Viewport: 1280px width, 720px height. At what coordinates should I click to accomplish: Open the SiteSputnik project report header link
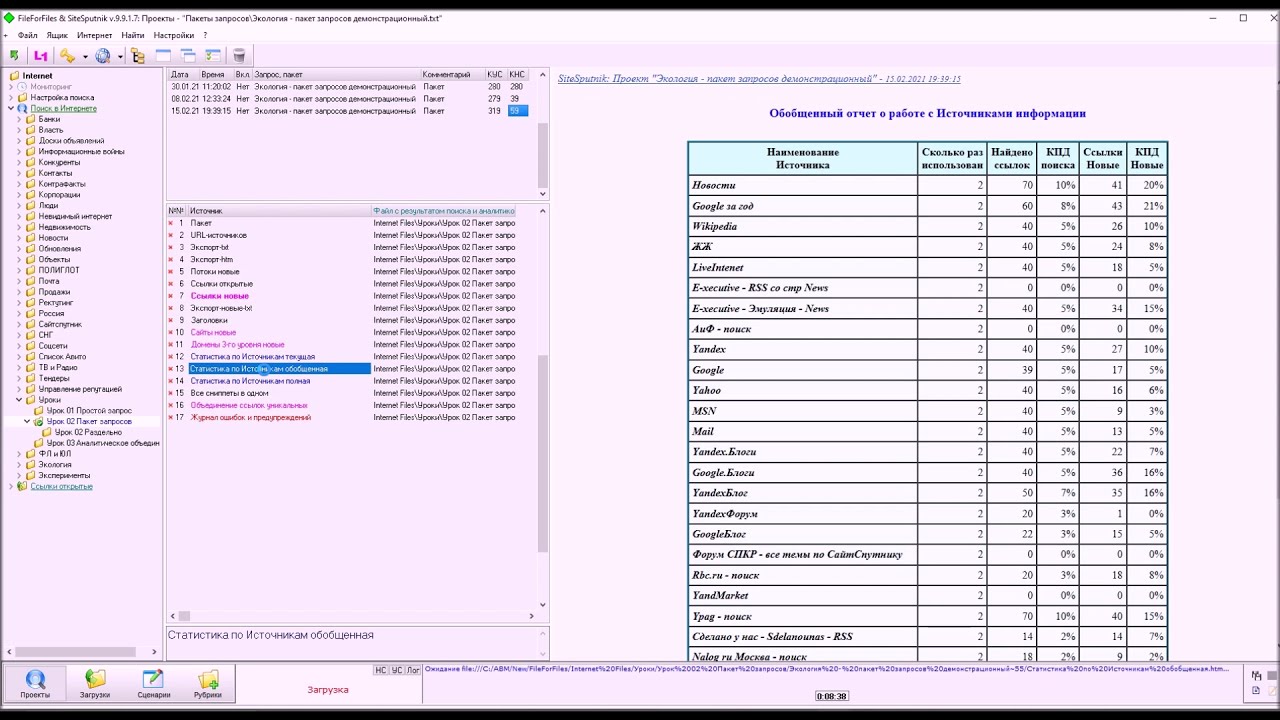pyautogui.click(x=759, y=79)
